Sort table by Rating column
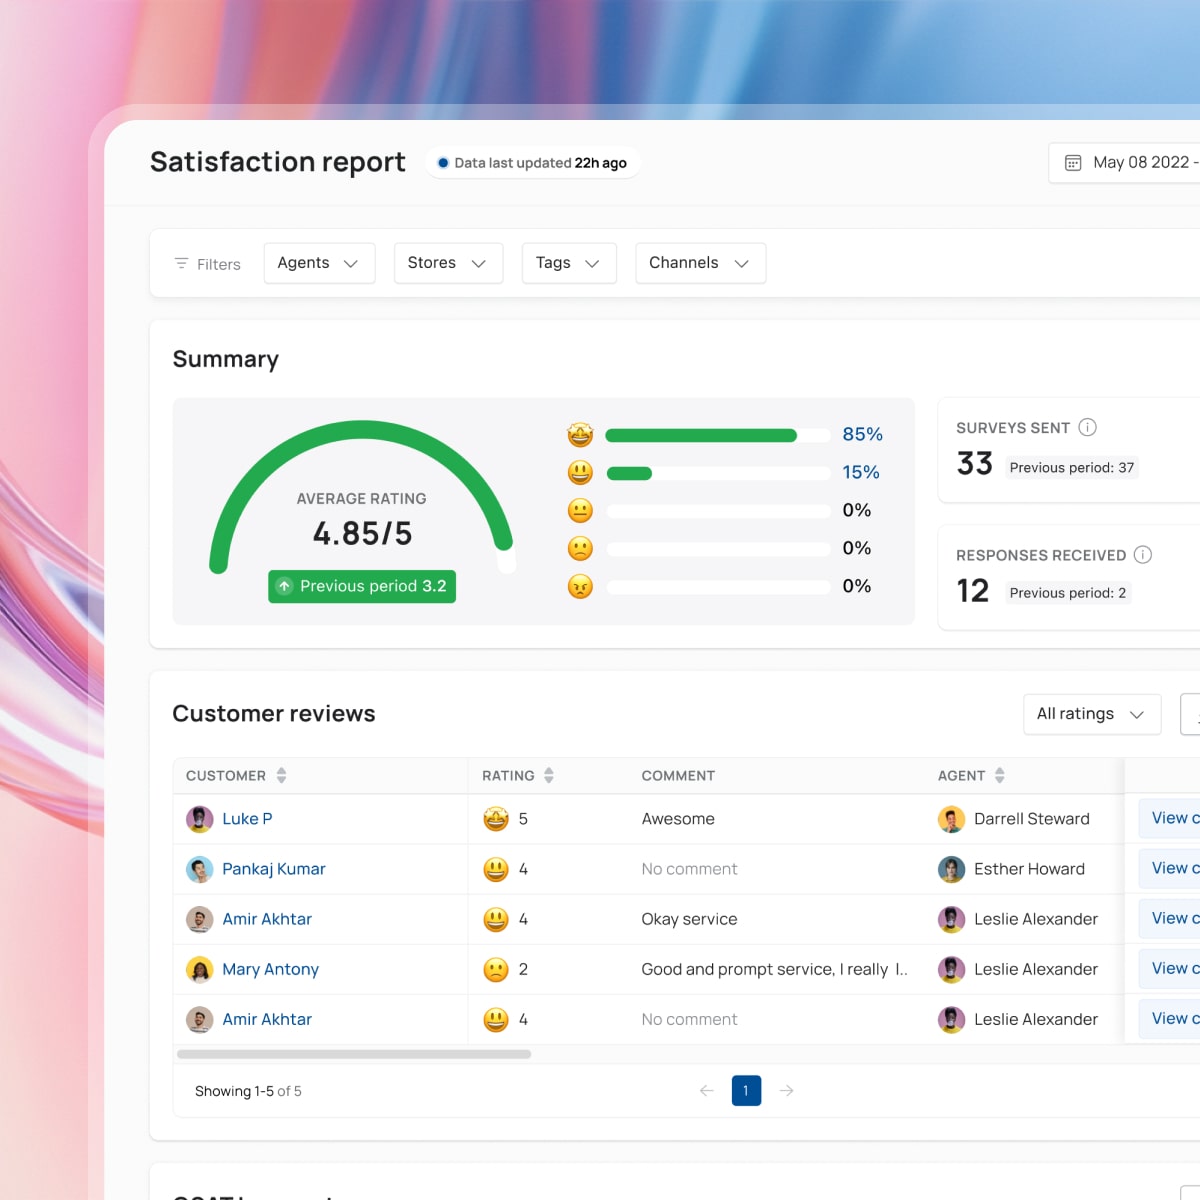The image size is (1200, 1200). pos(548,775)
